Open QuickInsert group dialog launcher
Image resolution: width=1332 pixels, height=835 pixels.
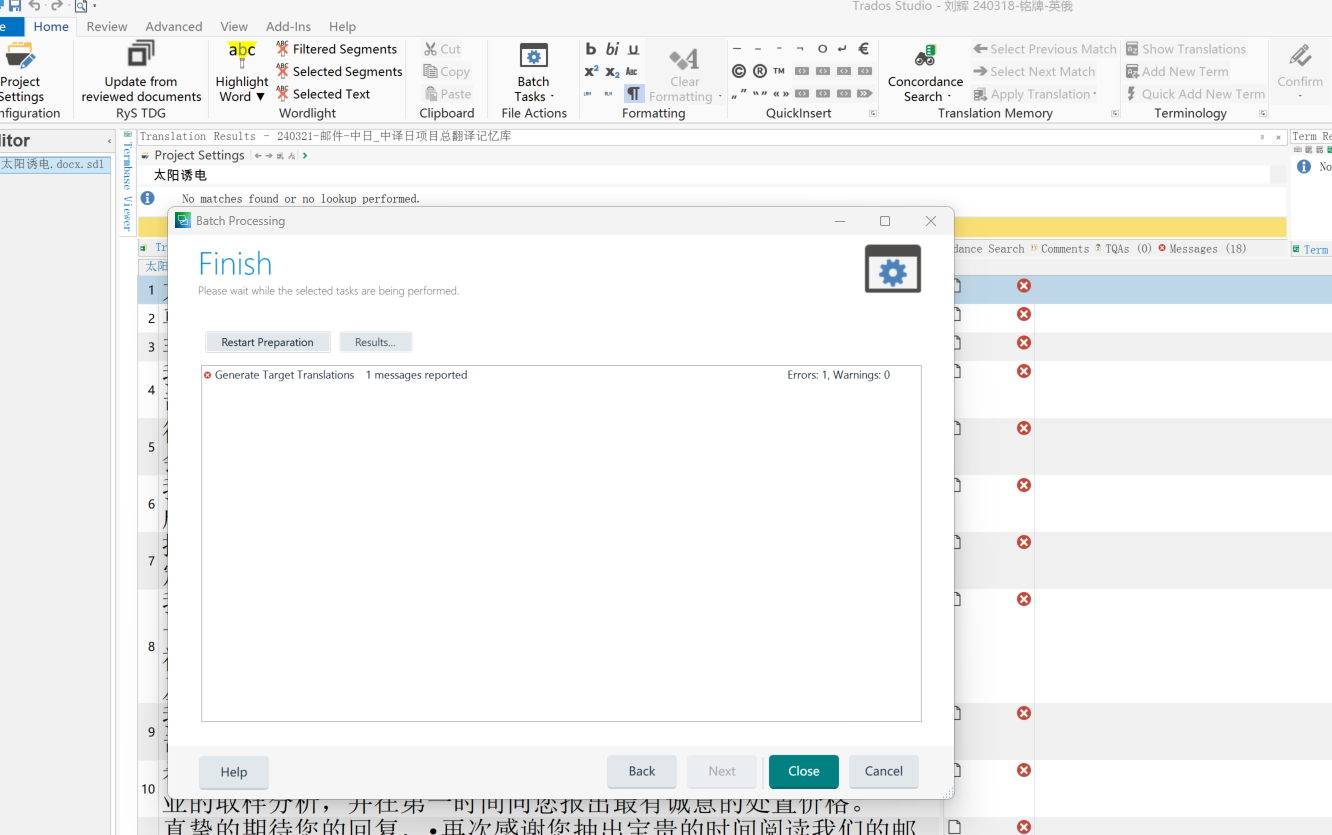coord(873,114)
